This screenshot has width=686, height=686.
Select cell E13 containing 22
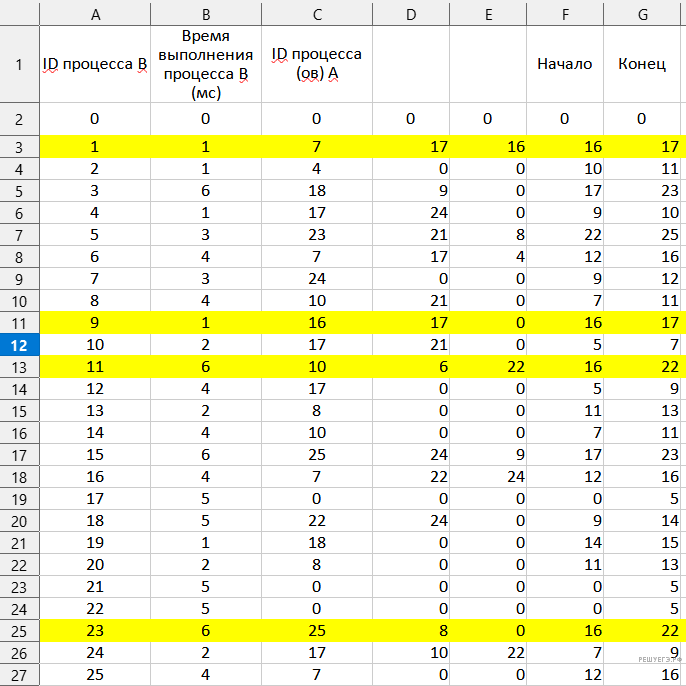point(488,367)
